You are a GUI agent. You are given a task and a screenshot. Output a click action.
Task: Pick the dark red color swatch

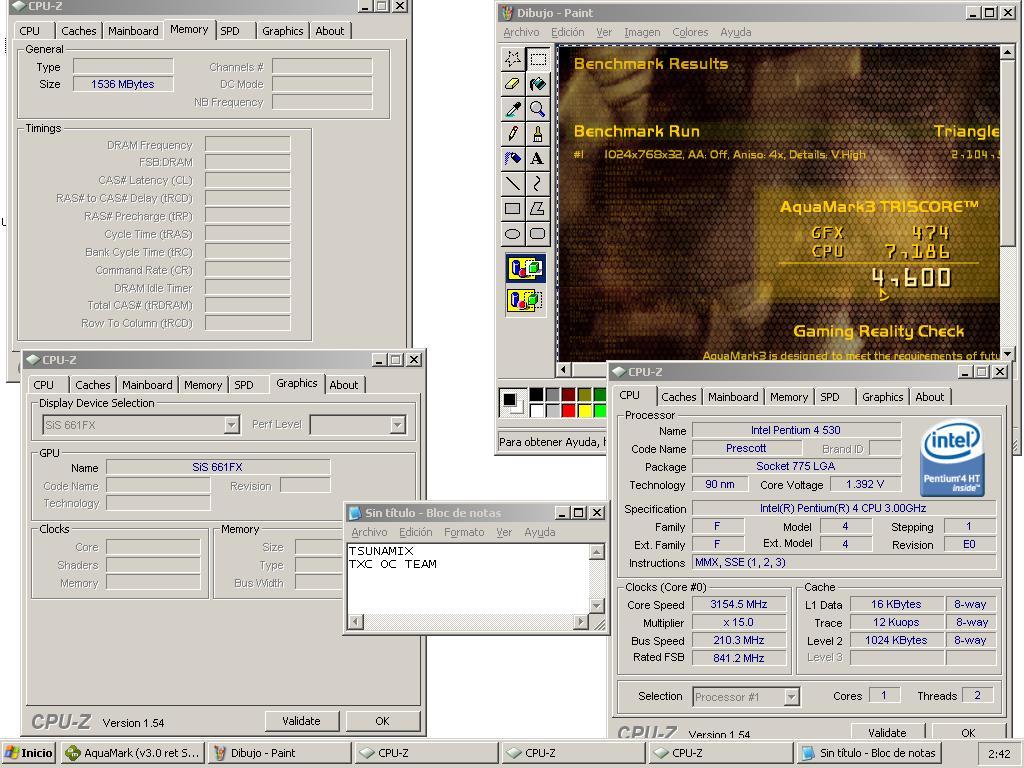[x=568, y=394]
